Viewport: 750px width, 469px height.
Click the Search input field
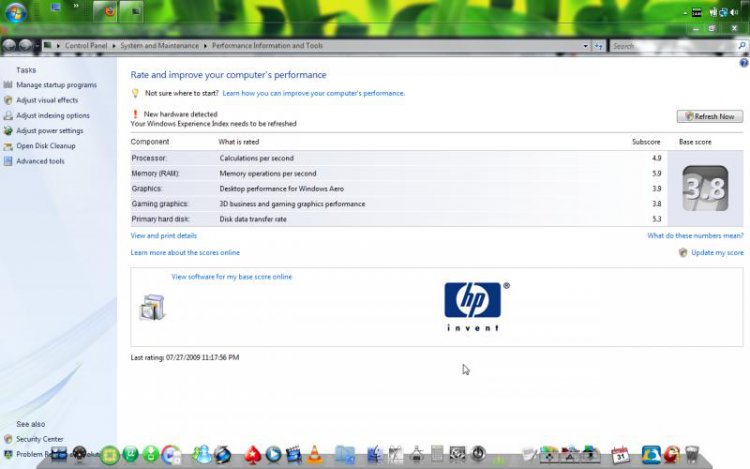pos(672,46)
